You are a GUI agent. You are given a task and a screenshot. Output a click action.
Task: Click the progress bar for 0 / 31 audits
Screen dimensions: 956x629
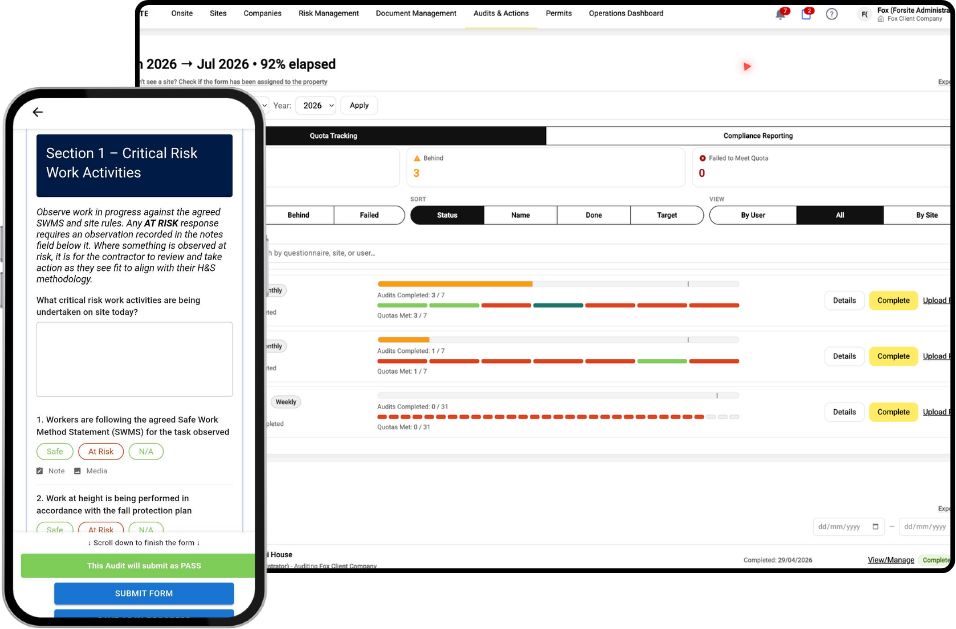(558, 396)
